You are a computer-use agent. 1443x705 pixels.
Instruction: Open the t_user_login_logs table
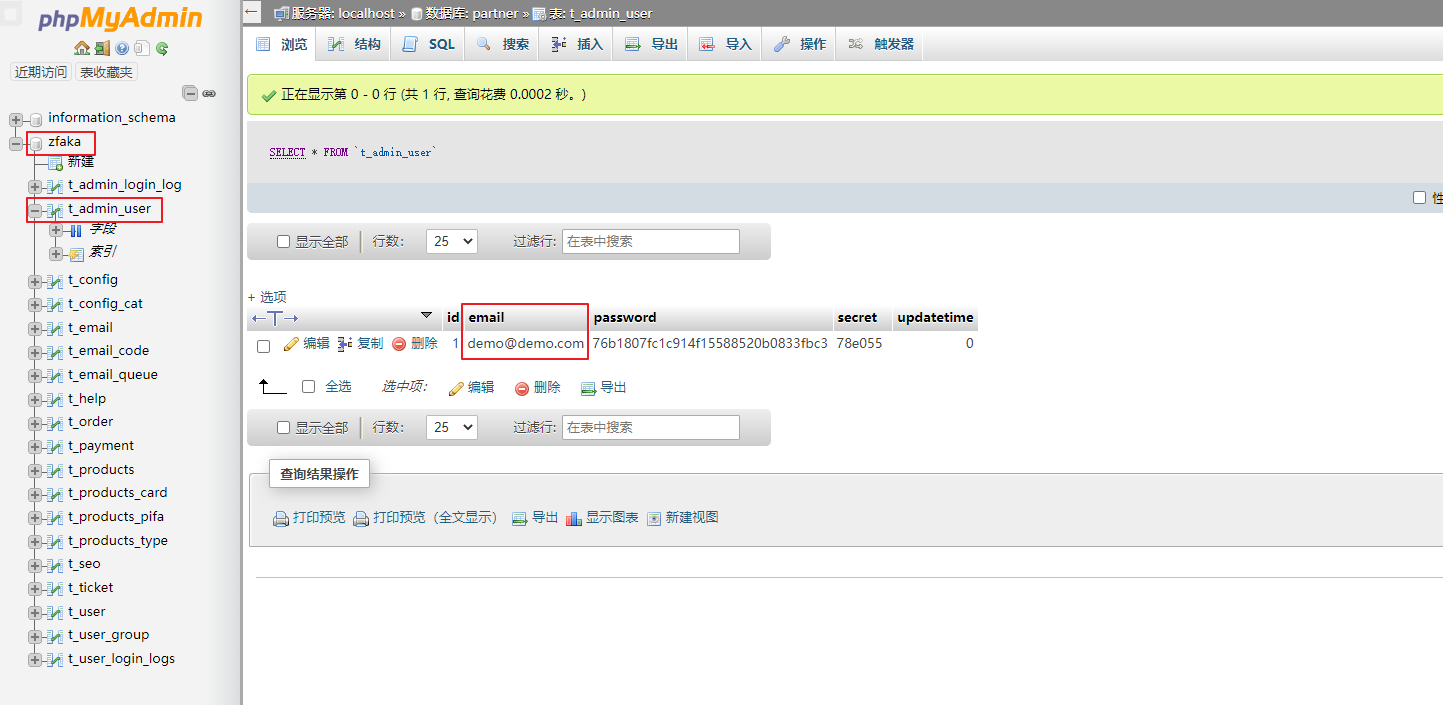[121, 659]
